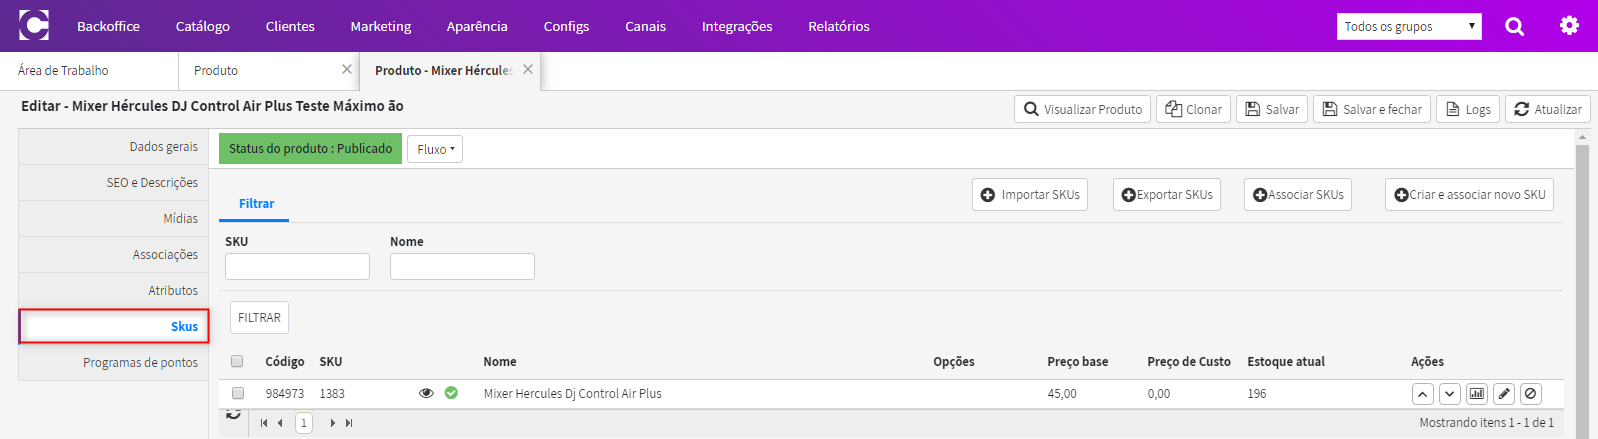Screen dimensions: 1598x439
Task: Go to last page of SKU grid
Action: click(x=349, y=423)
